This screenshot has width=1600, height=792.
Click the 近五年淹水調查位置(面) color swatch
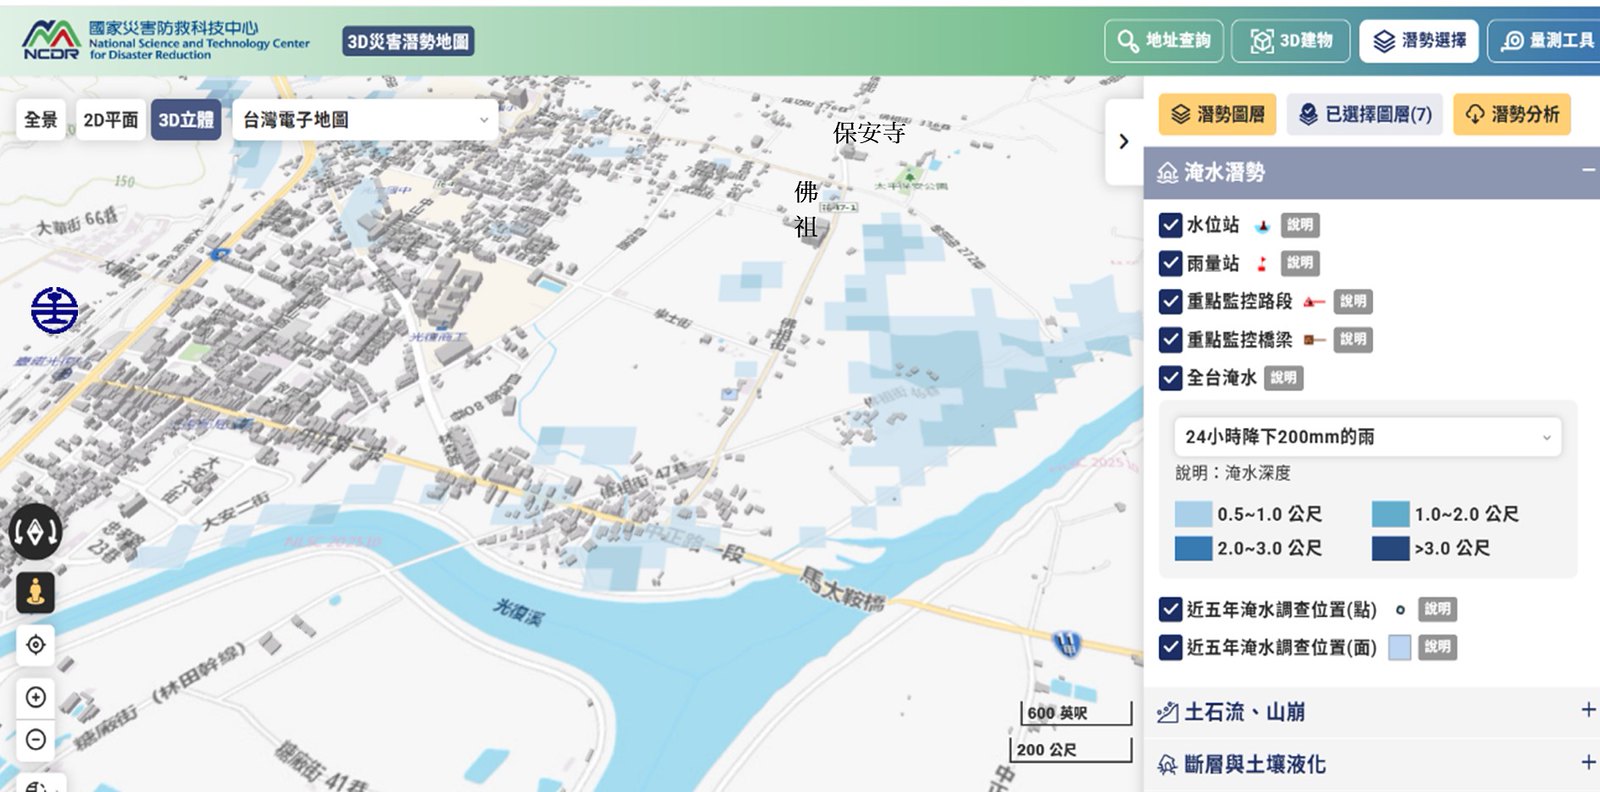coord(1400,648)
